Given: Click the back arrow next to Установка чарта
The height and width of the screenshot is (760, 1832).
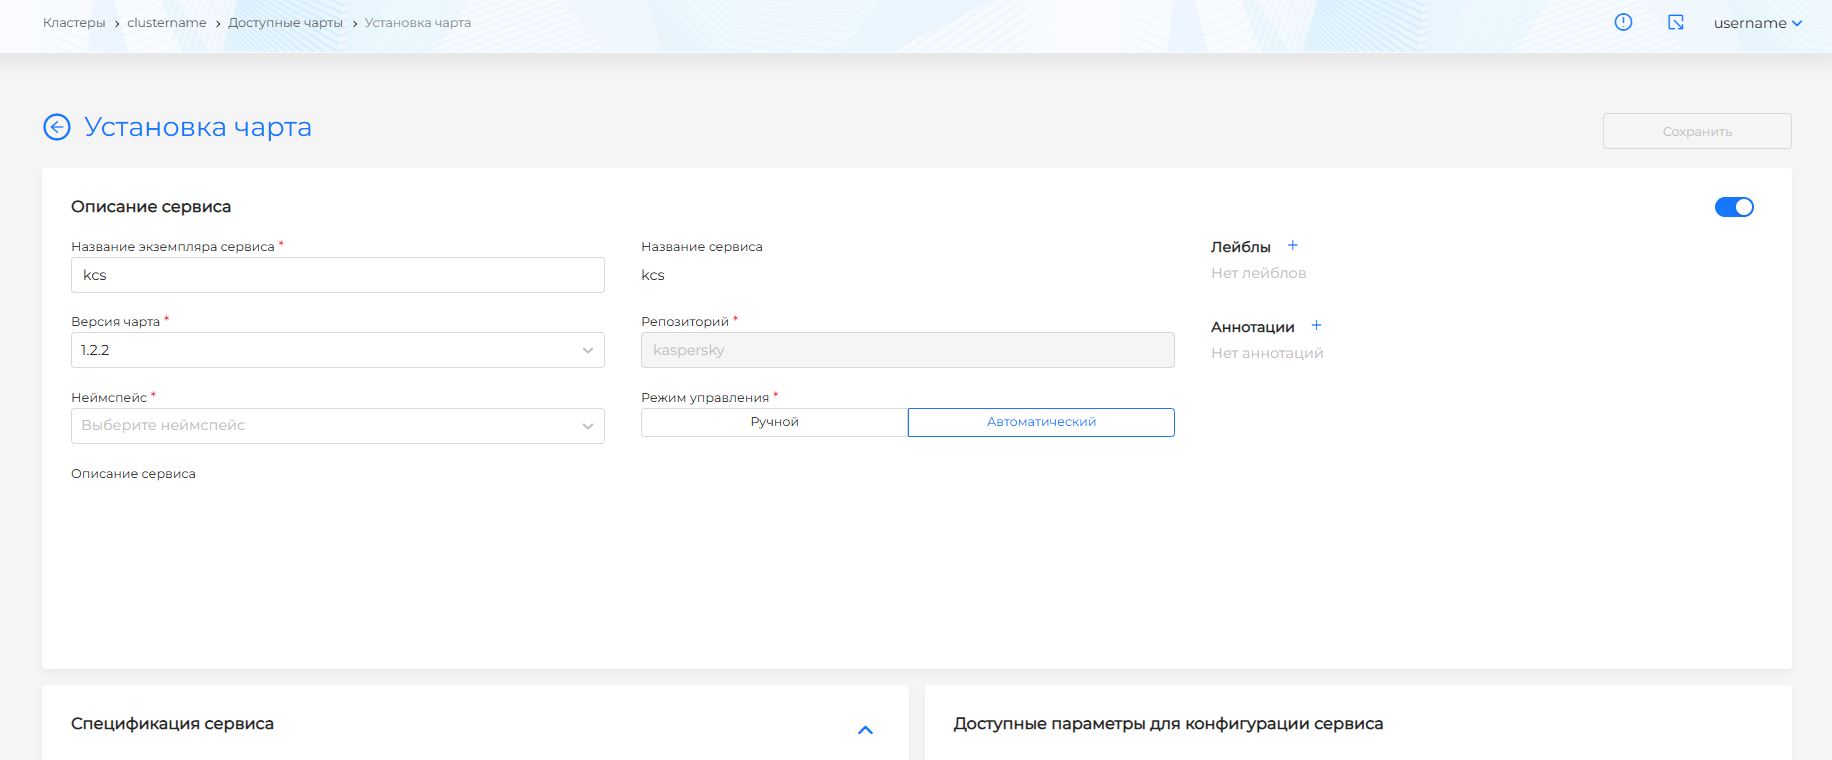Looking at the screenshot, I should click(x=57, y=127).
